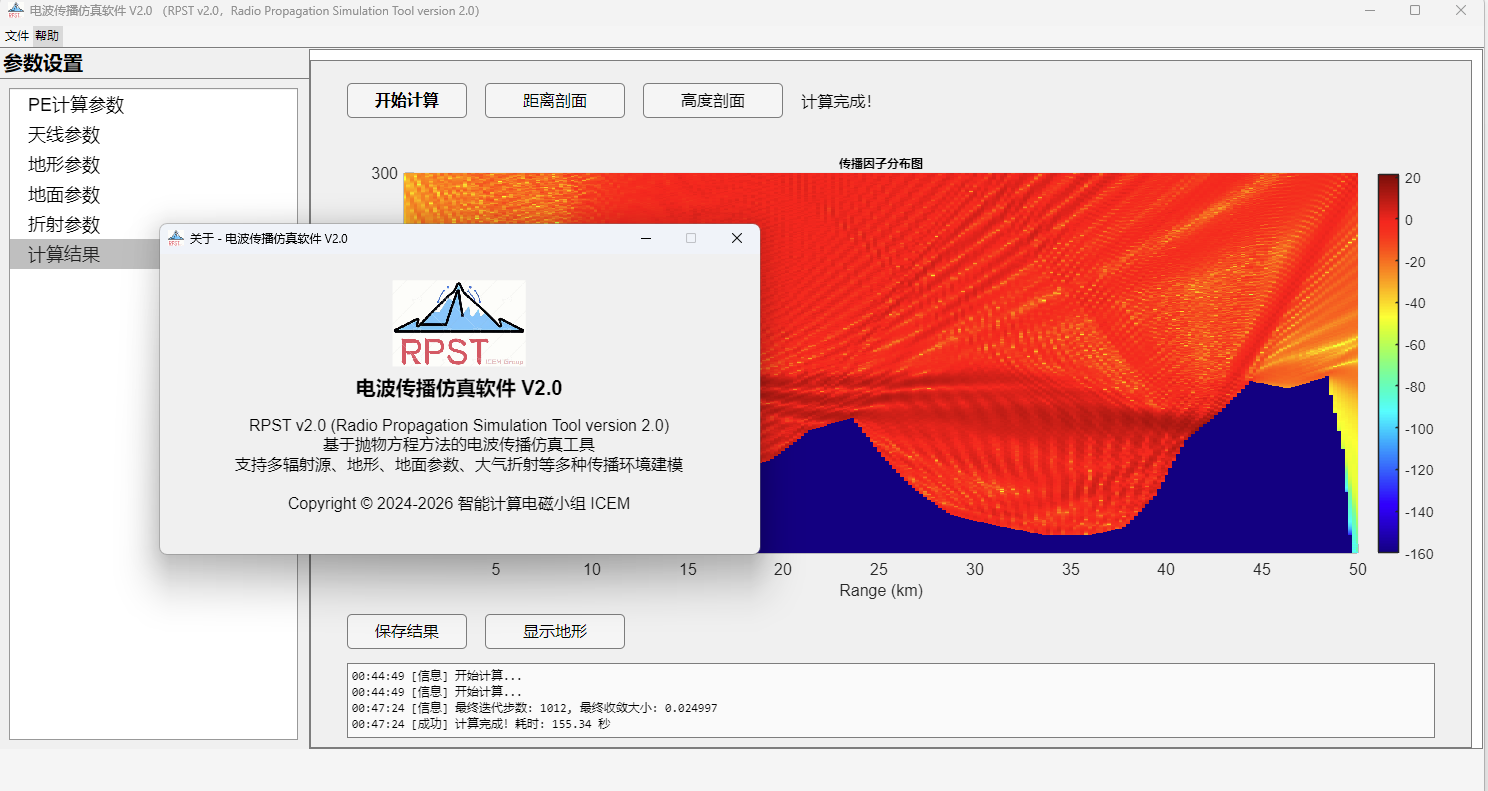The width and height of the screenshot is (1488, 791).
Task: Click the About dialog title bar icon
Action: pyautogui.click(x=176, y=238)
